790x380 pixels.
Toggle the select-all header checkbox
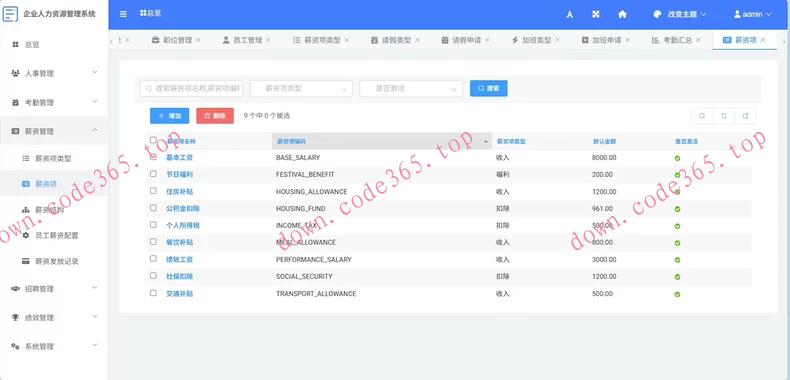(153, 140)
